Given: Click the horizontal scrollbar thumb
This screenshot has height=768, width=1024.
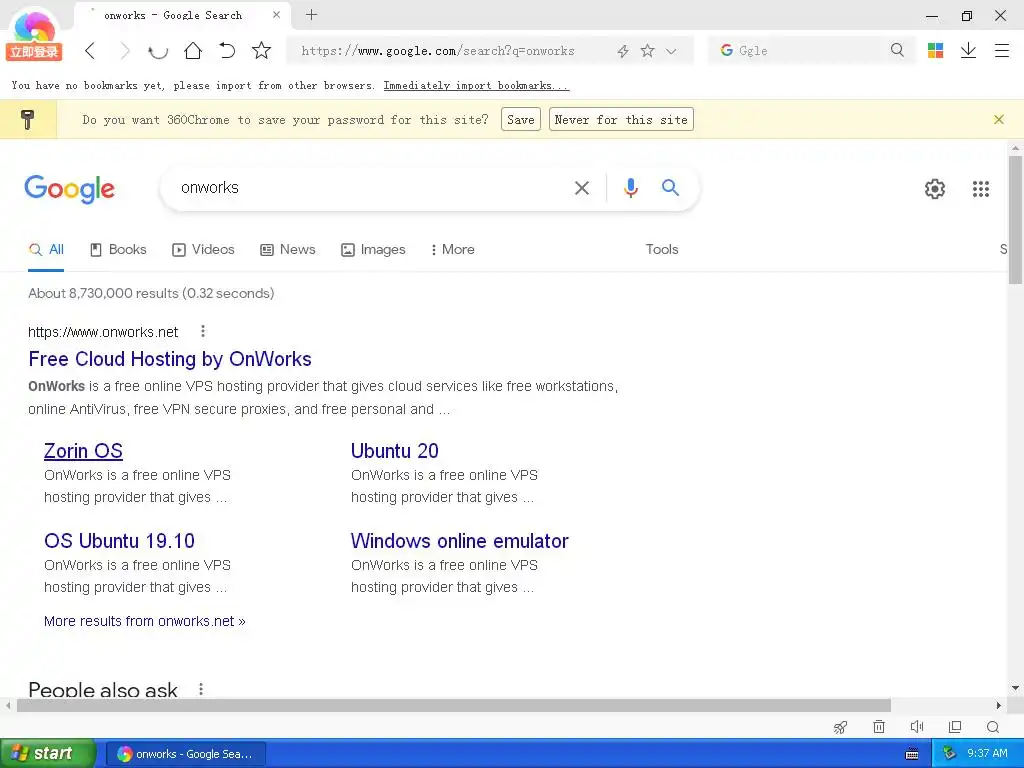Looking at the screenshot, I should point(454,705).
